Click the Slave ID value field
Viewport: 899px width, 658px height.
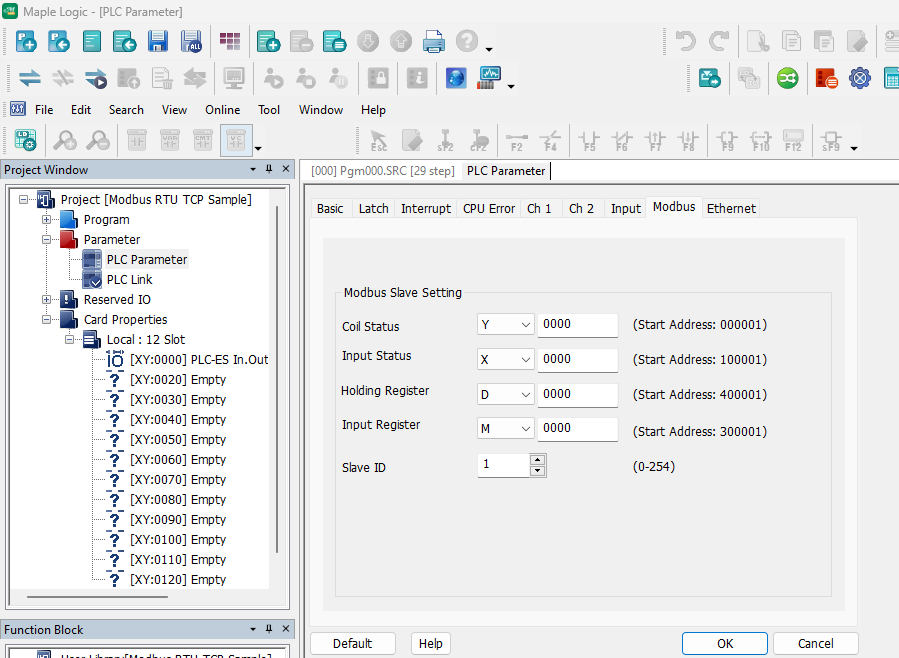(503, 465)
